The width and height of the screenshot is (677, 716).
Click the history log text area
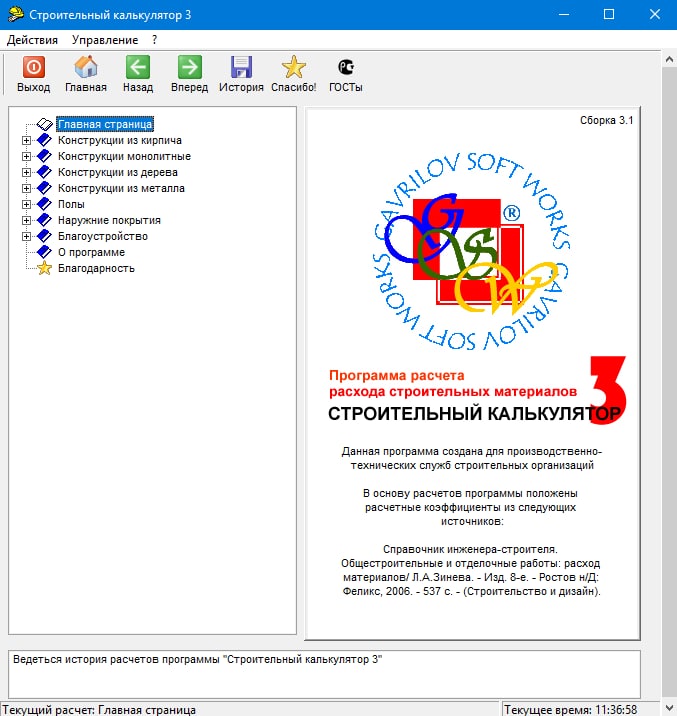[x=324, y=674]
